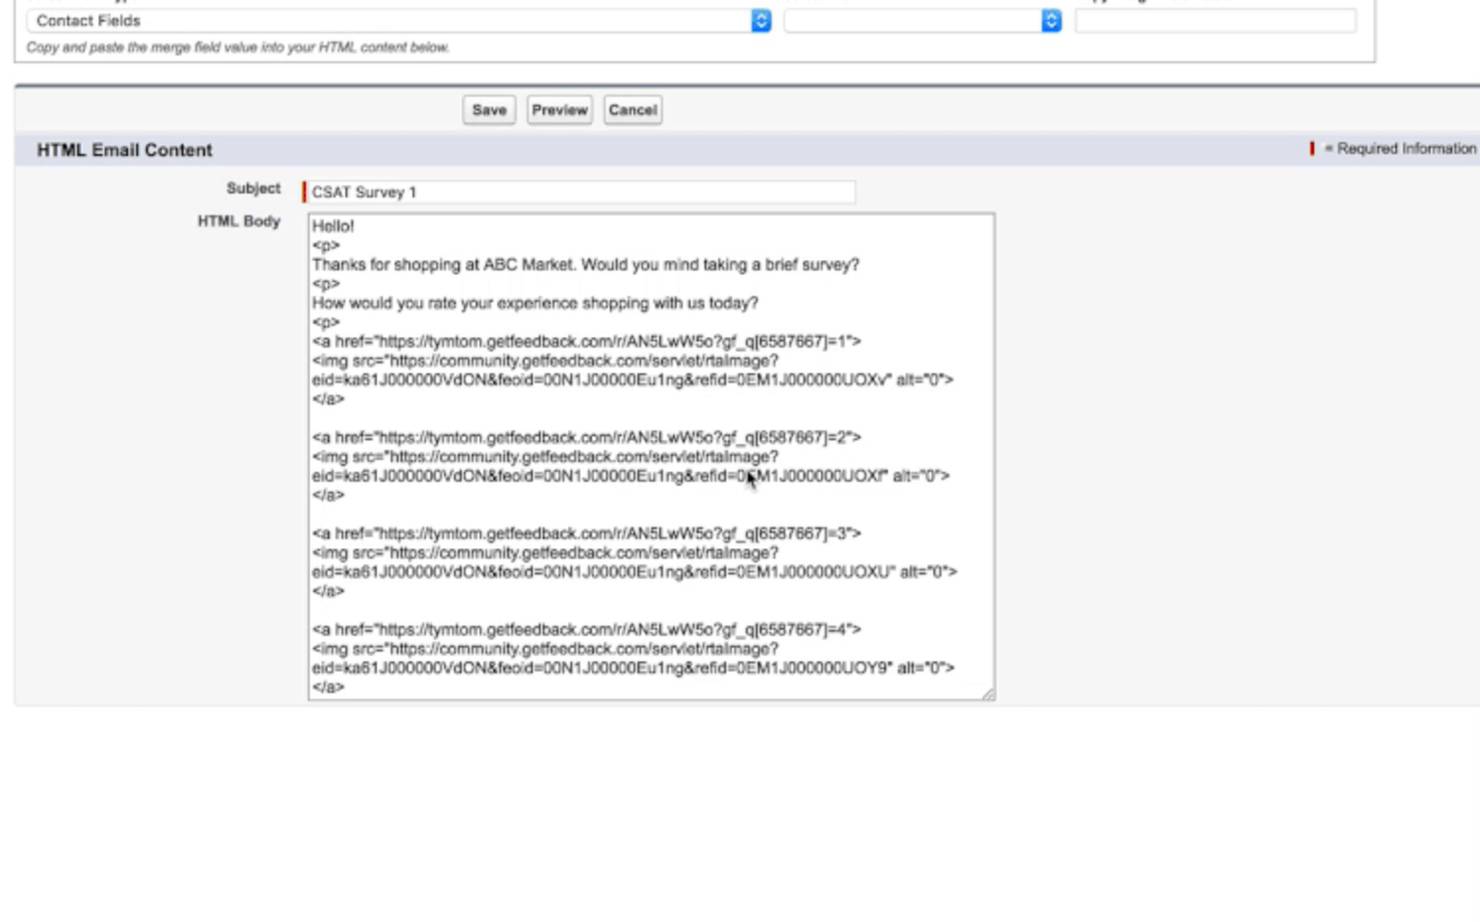Click the line containing refid ending UOY9
1480x922 pixels.
(633, 668)
